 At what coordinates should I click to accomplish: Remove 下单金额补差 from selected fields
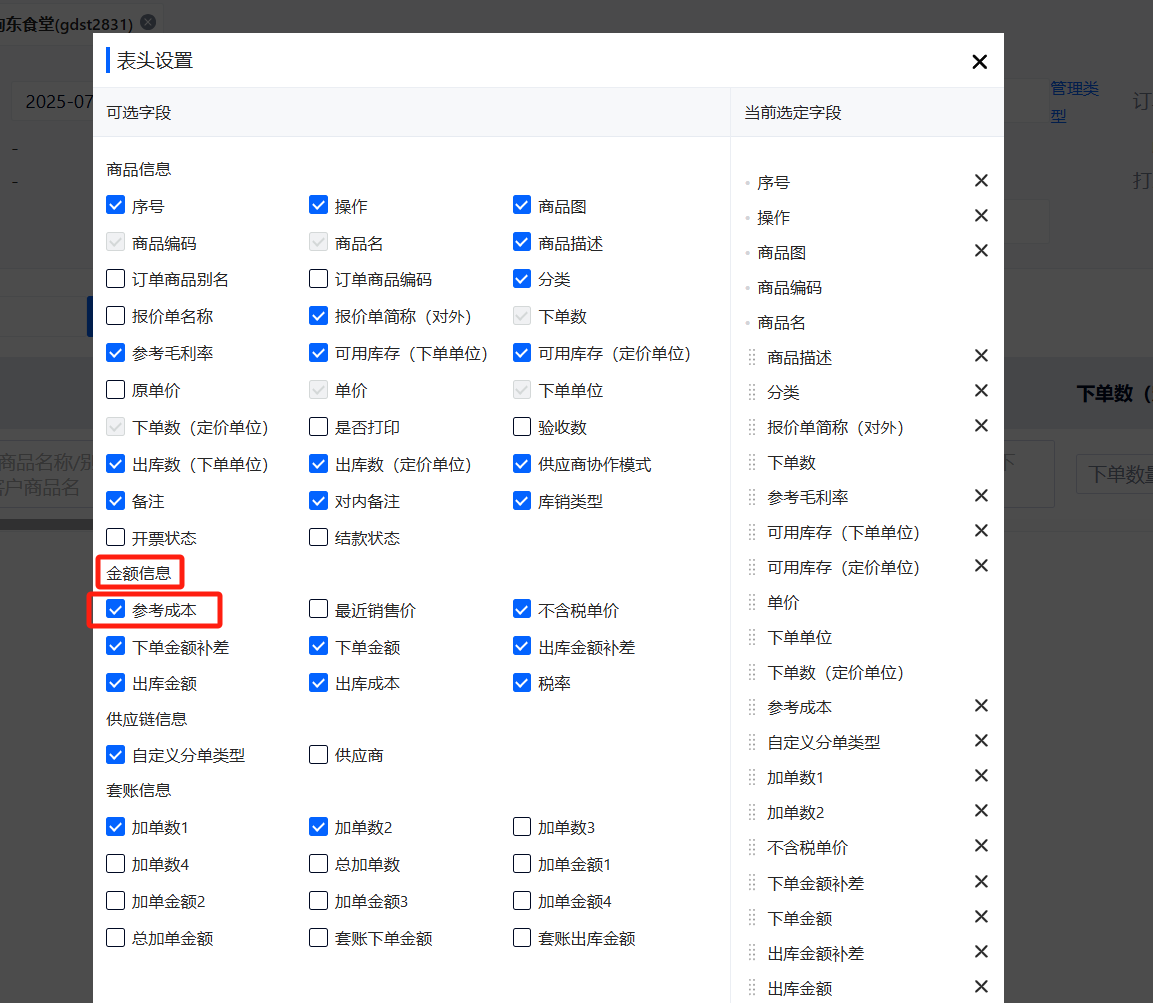click(981, 882)
